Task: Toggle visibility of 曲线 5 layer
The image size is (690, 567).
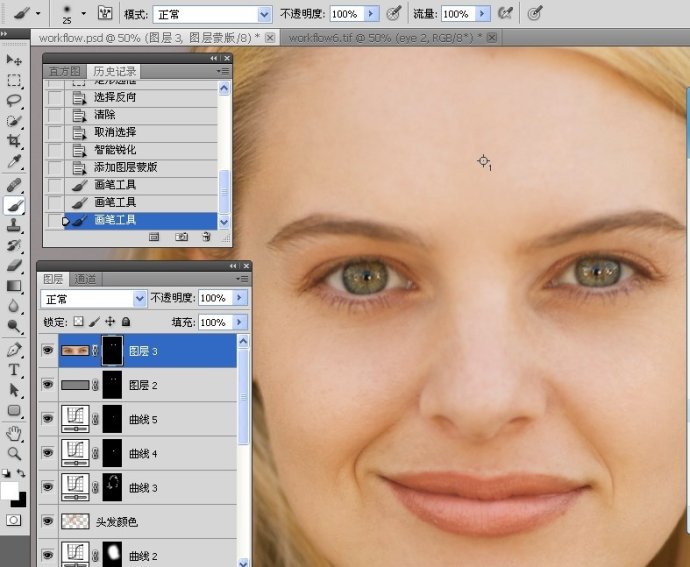Action: (x=48, y=419)
